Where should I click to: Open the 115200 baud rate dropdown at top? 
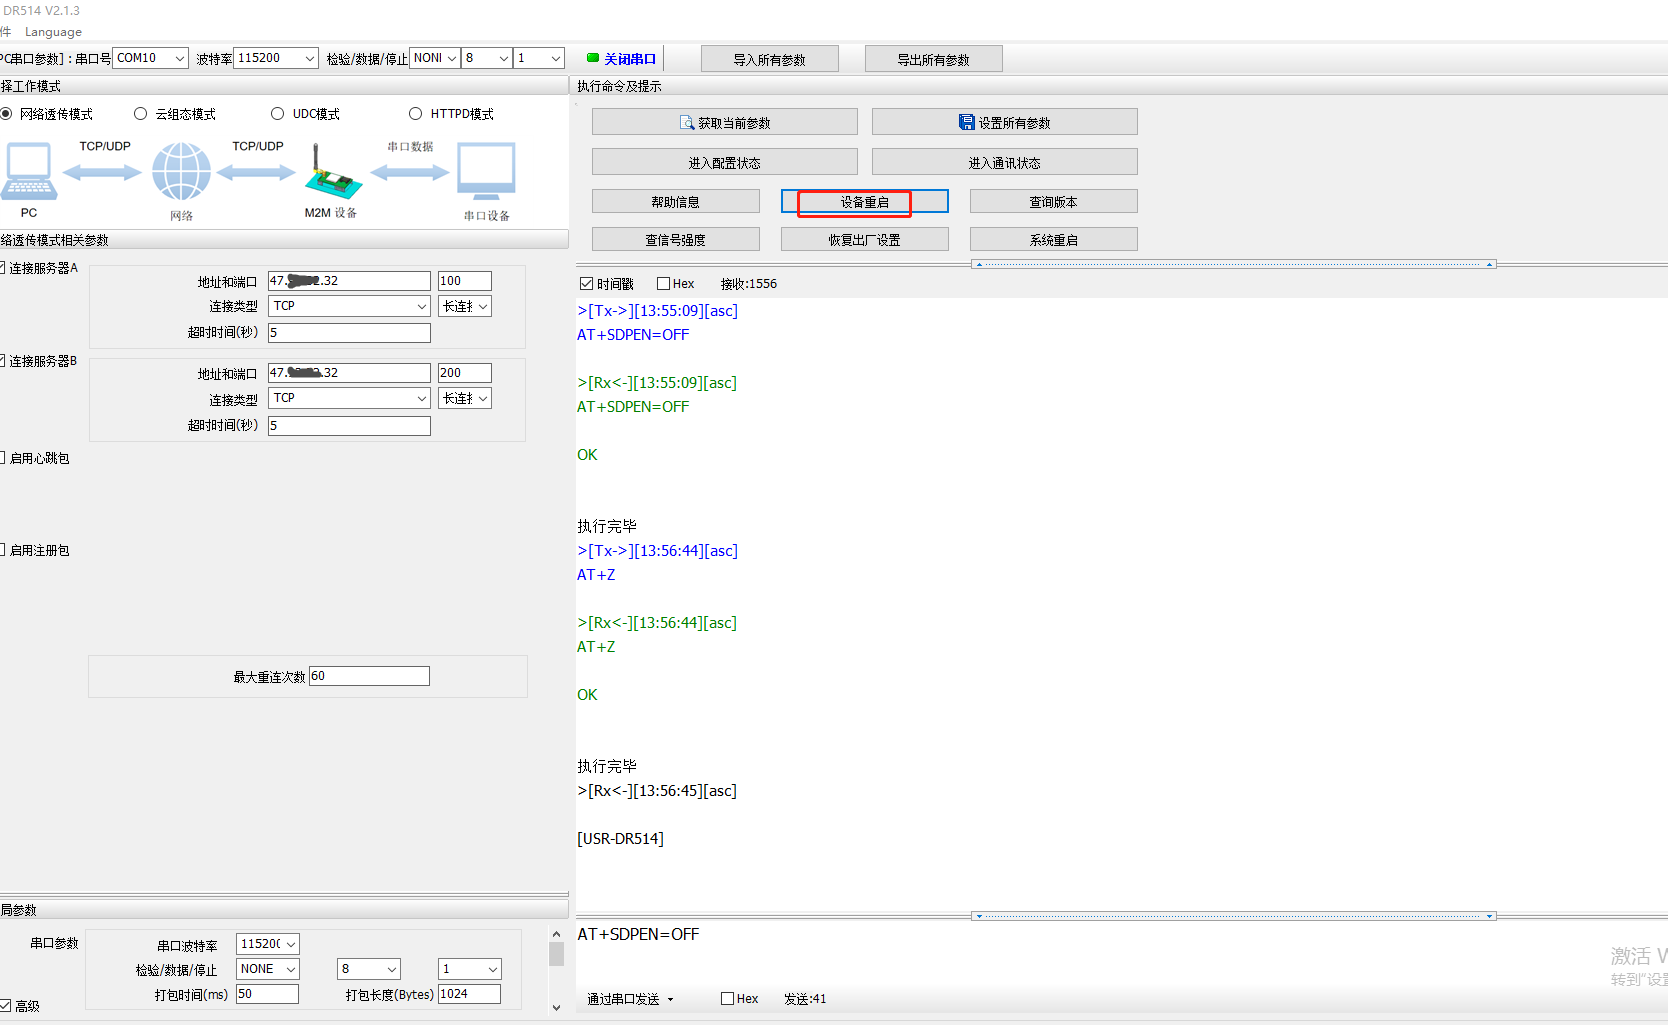276,58
